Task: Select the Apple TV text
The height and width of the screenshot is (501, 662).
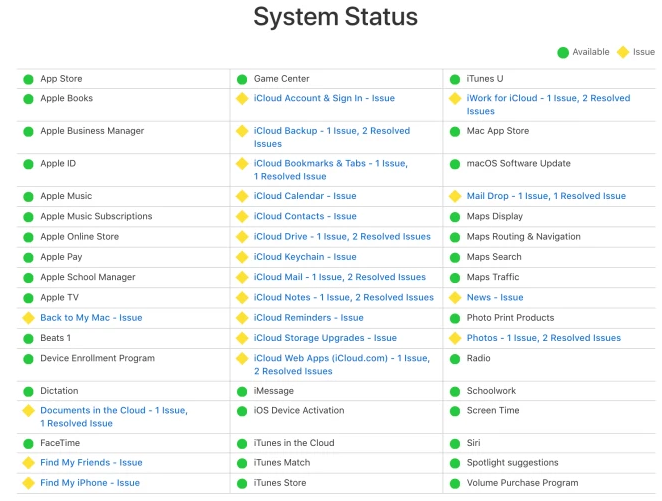Action: 59,298
